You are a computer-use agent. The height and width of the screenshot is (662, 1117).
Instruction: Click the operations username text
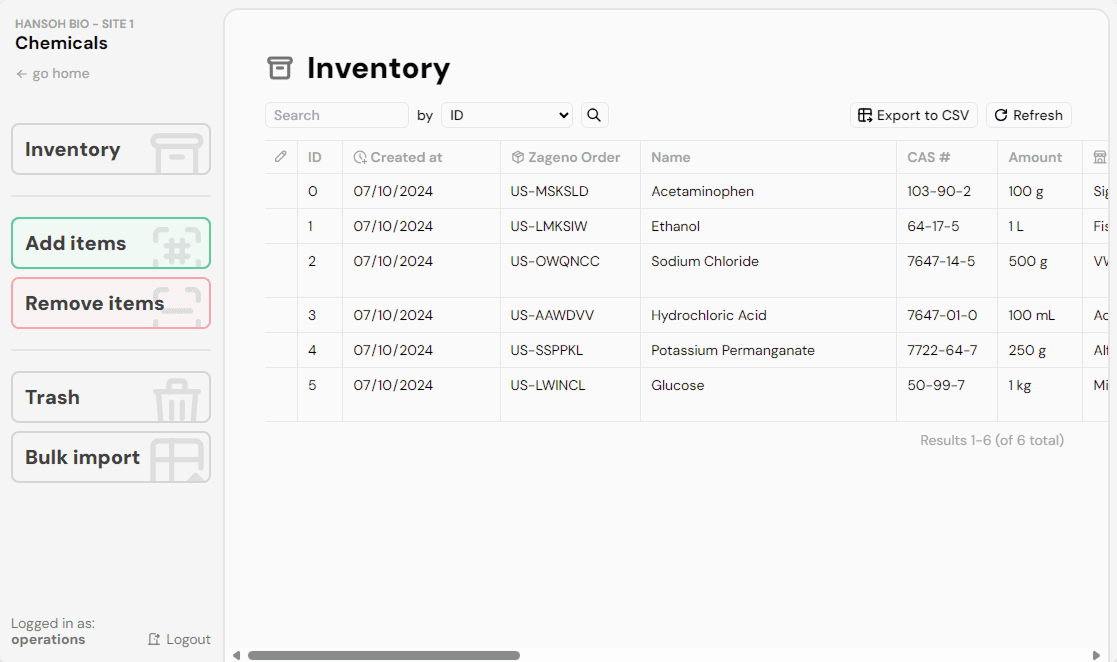48,640
